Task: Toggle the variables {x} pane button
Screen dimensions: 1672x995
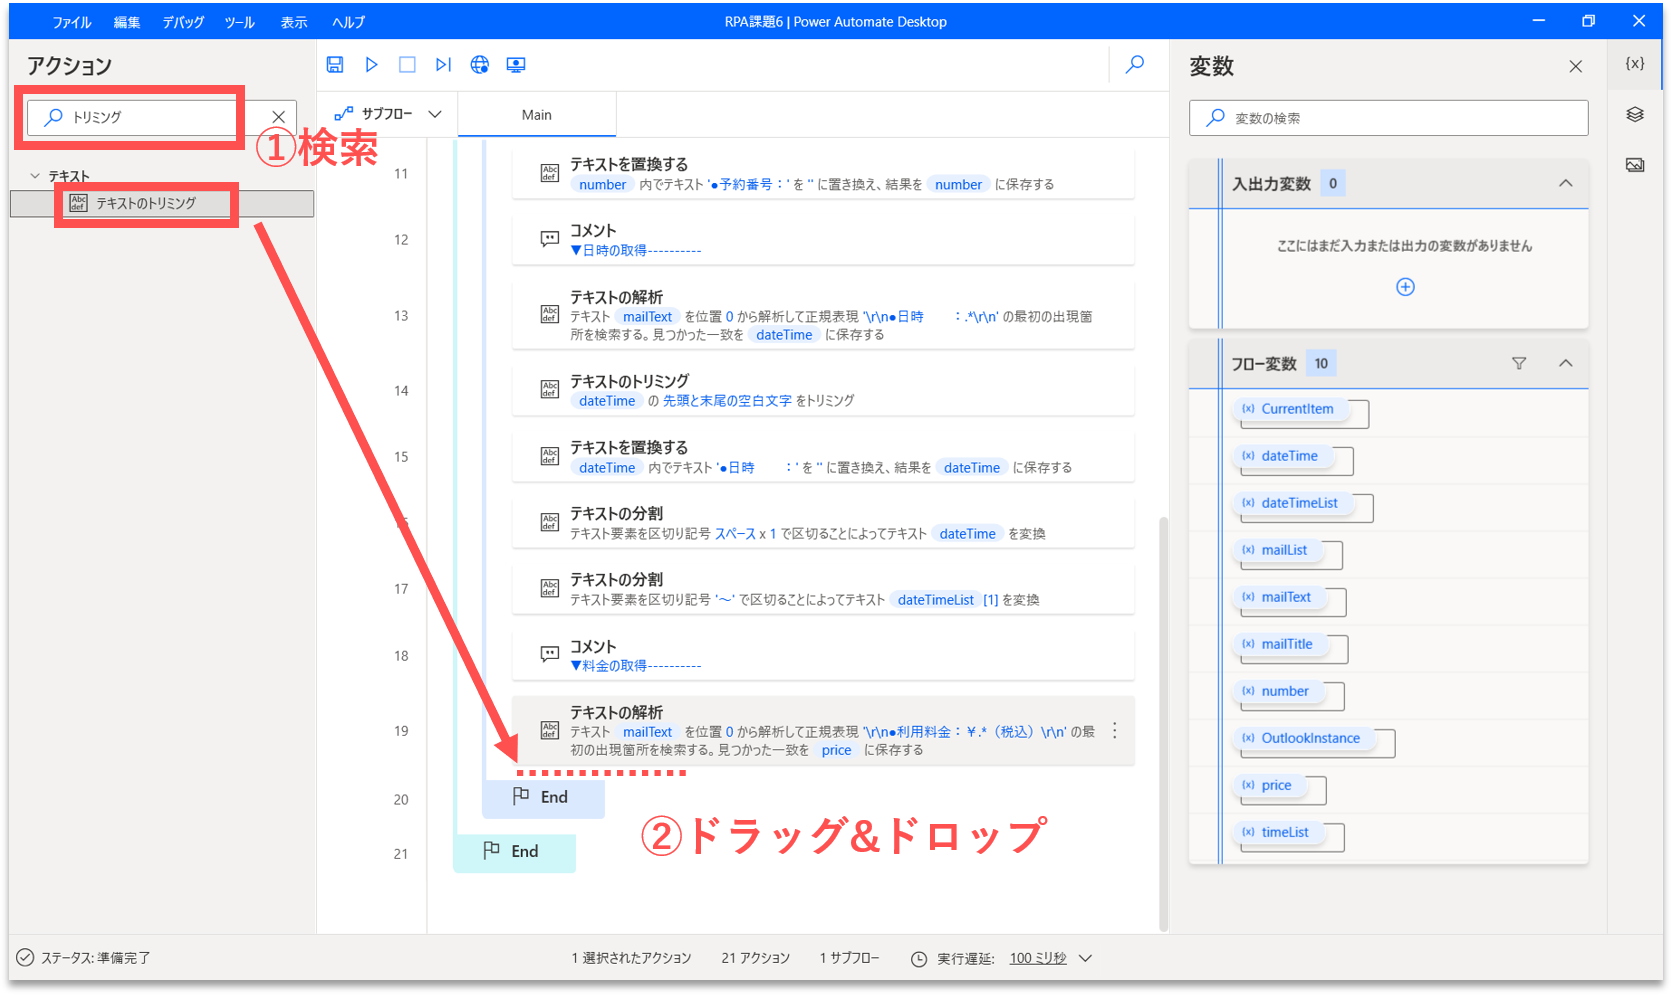Action: (x=1635, y=63)
